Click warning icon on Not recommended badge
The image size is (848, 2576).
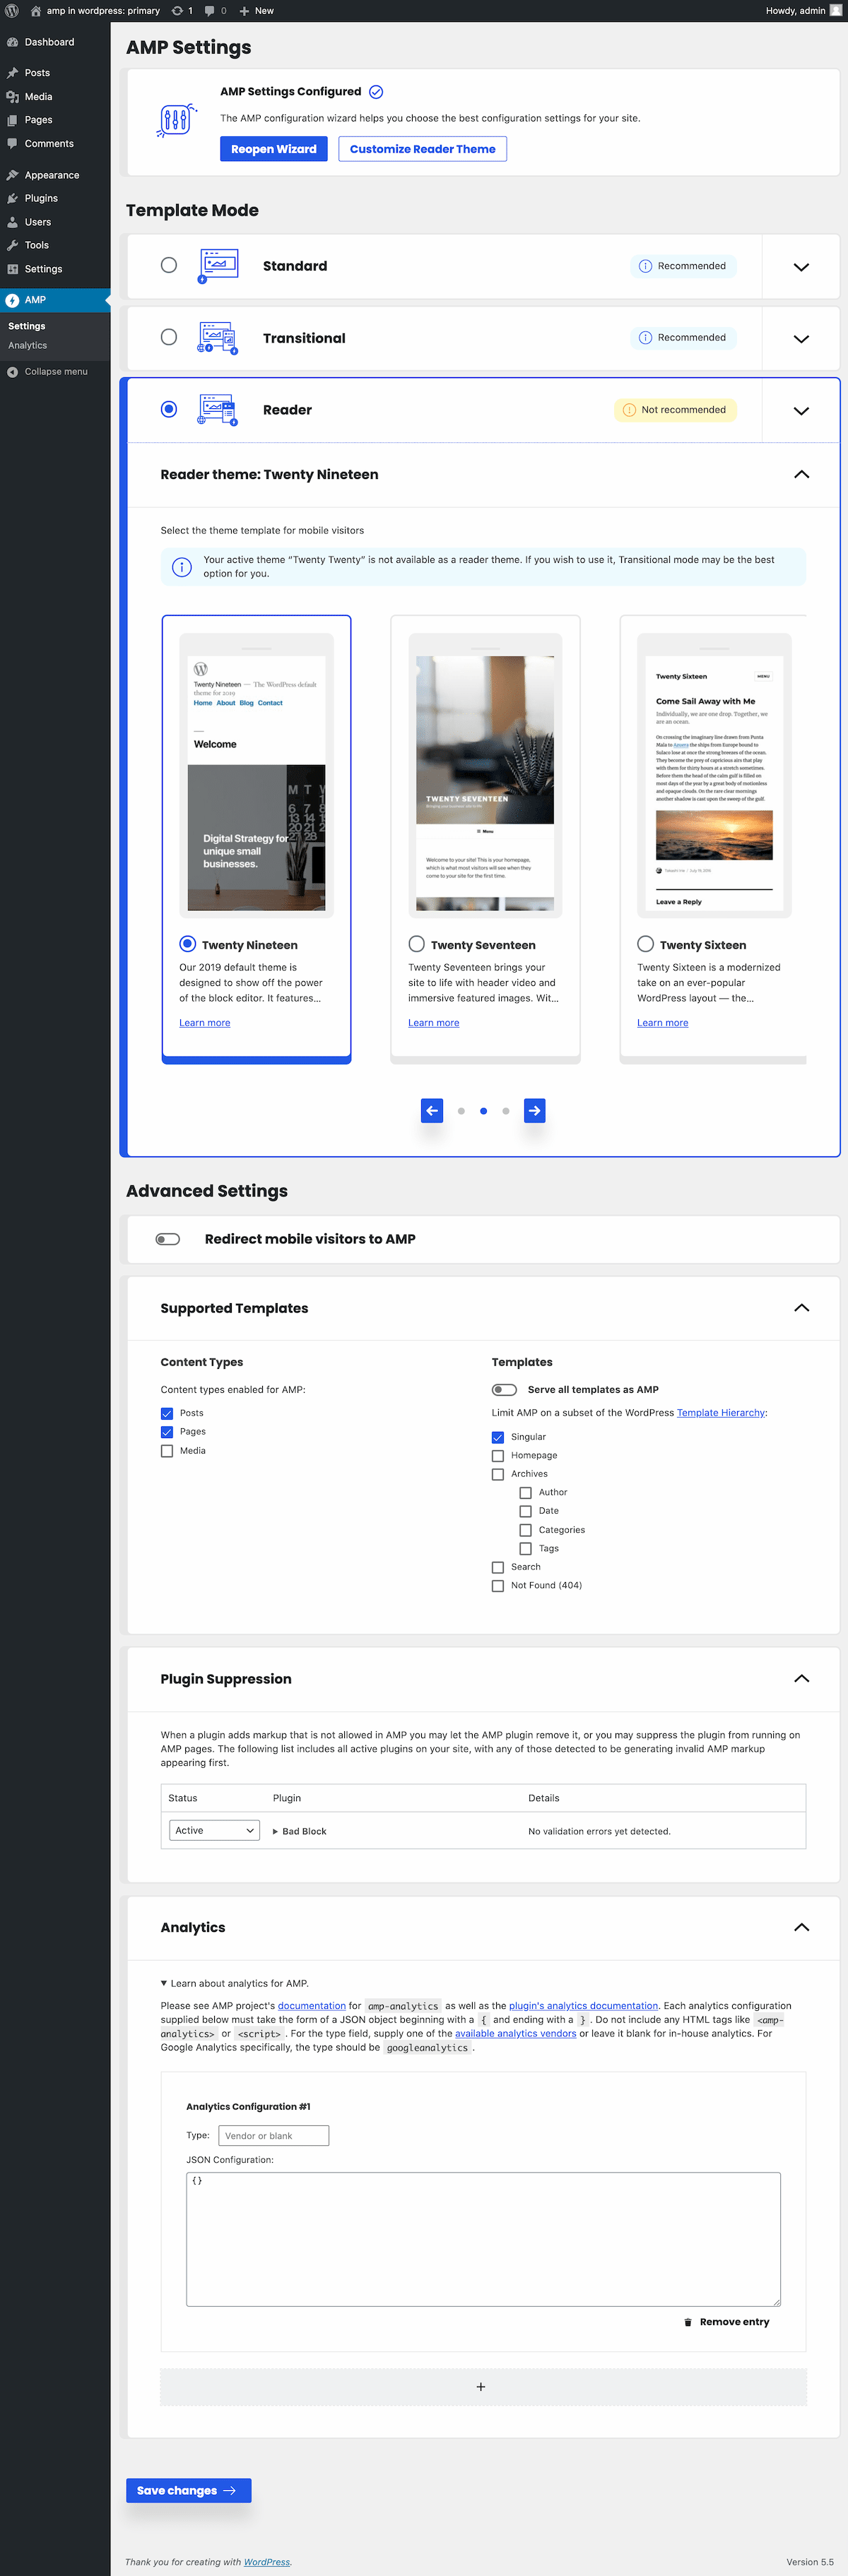pyautogui.click(x=629, y=410)
